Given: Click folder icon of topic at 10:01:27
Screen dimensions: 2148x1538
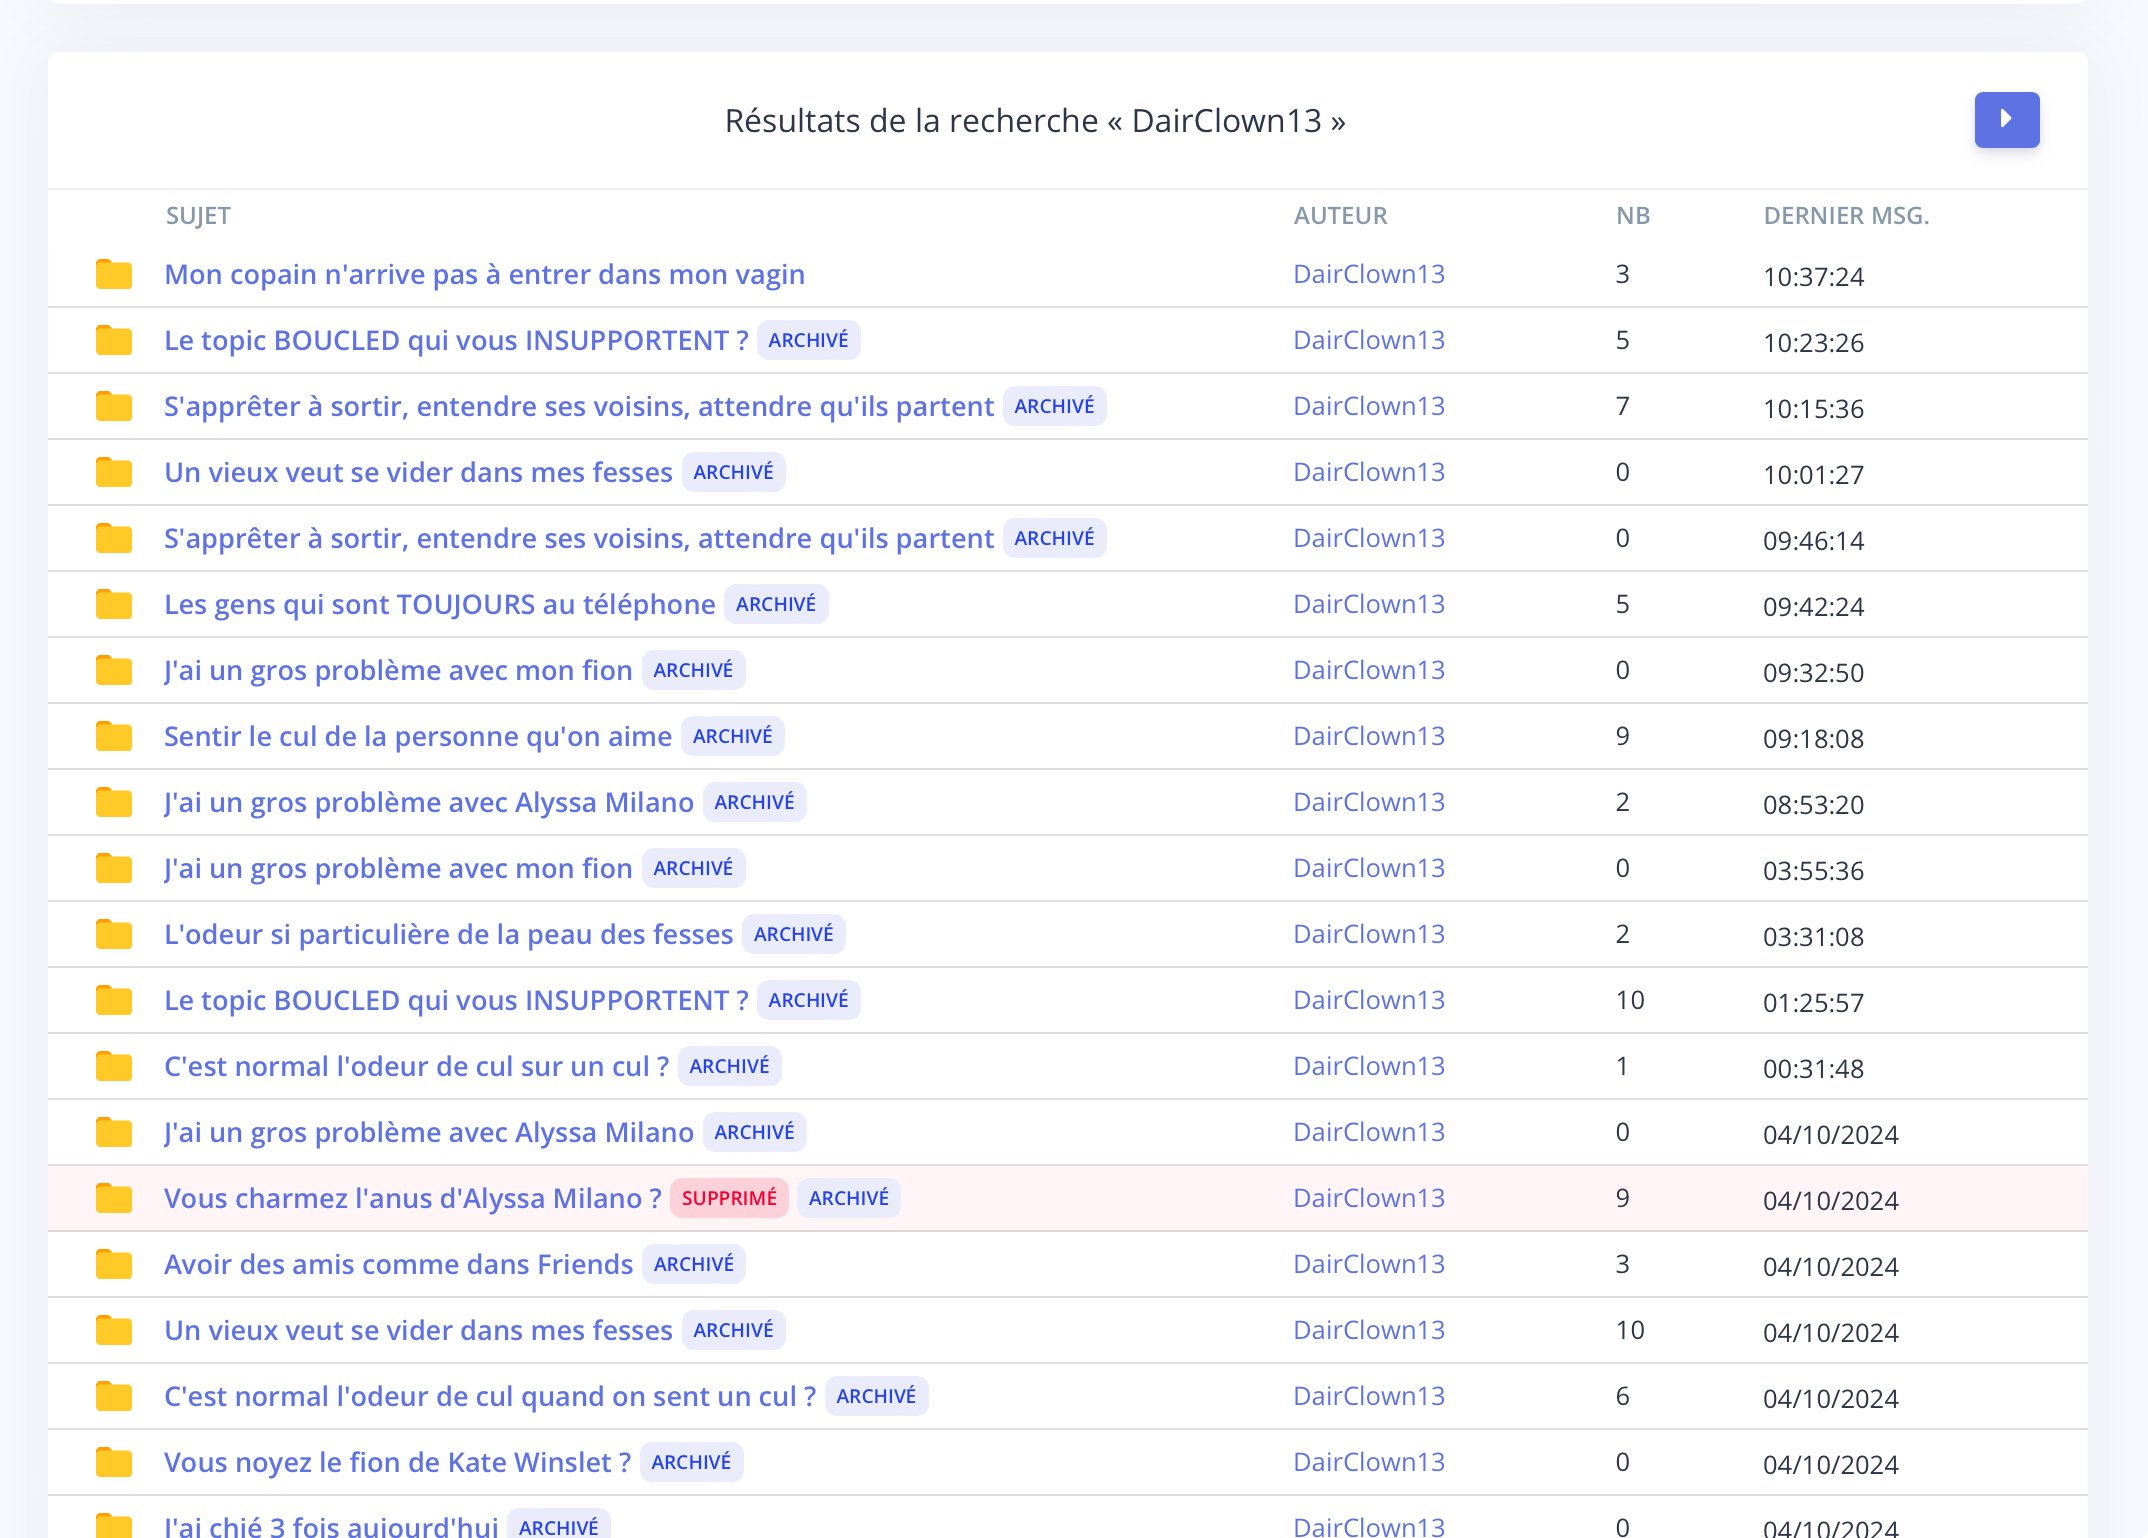Looking at the screenshot, I should [114, 472].
